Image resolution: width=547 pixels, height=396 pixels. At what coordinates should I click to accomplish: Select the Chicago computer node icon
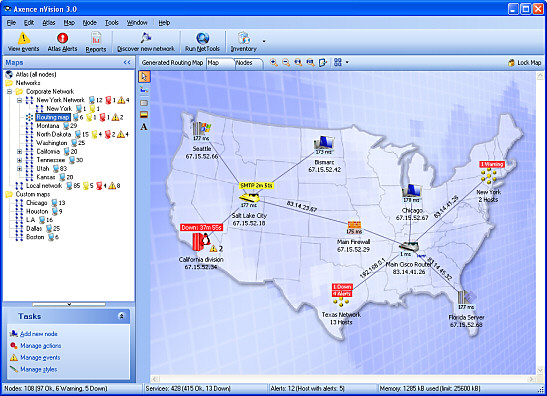click(x=412, y=190)
